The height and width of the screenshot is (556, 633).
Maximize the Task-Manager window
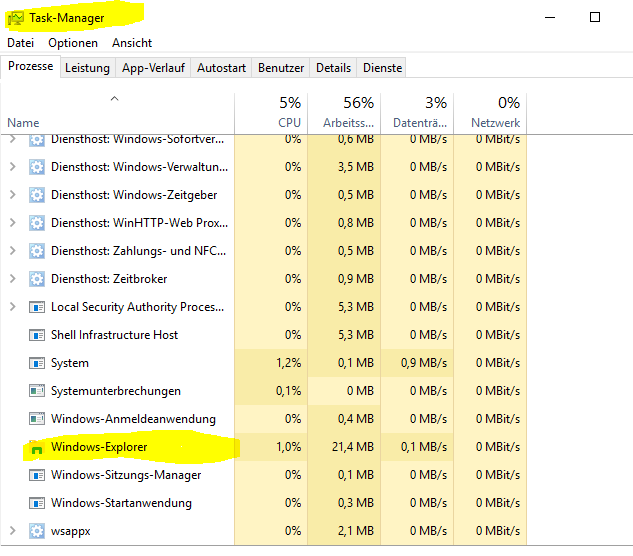coord(595,17)
